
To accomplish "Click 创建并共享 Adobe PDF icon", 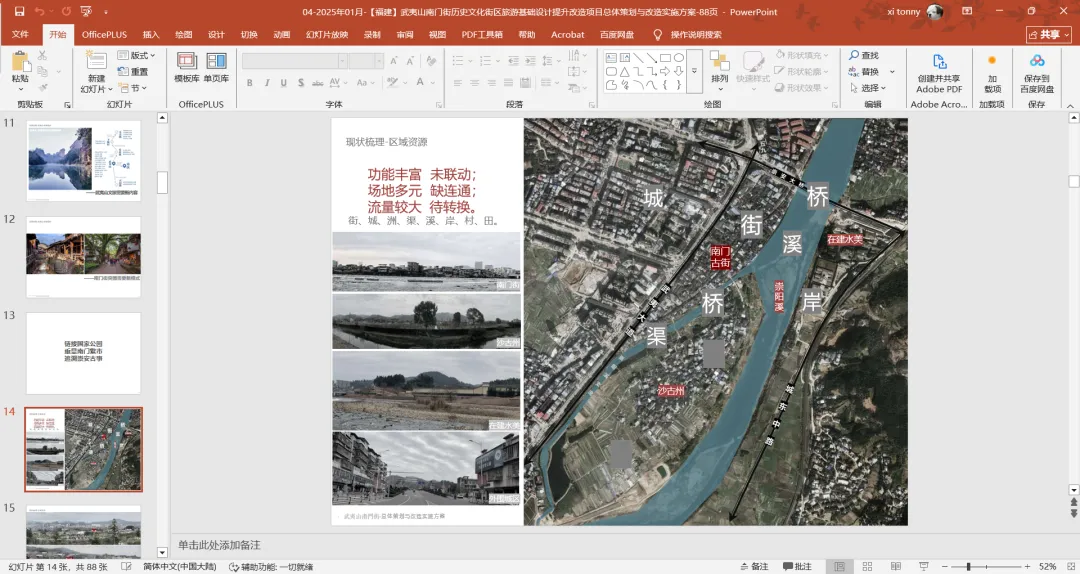I will (x=939, y=66).
